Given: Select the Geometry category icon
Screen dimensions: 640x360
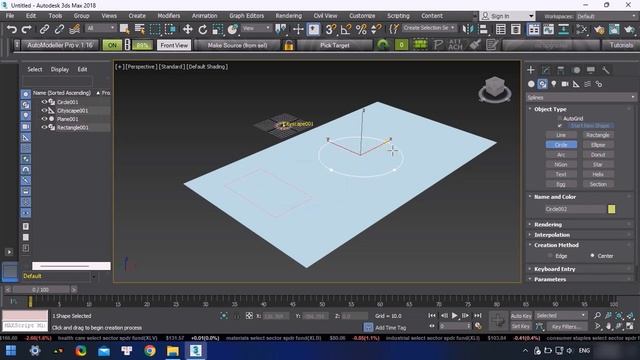Looking at the screenshot, I should [x=531, y=84].
